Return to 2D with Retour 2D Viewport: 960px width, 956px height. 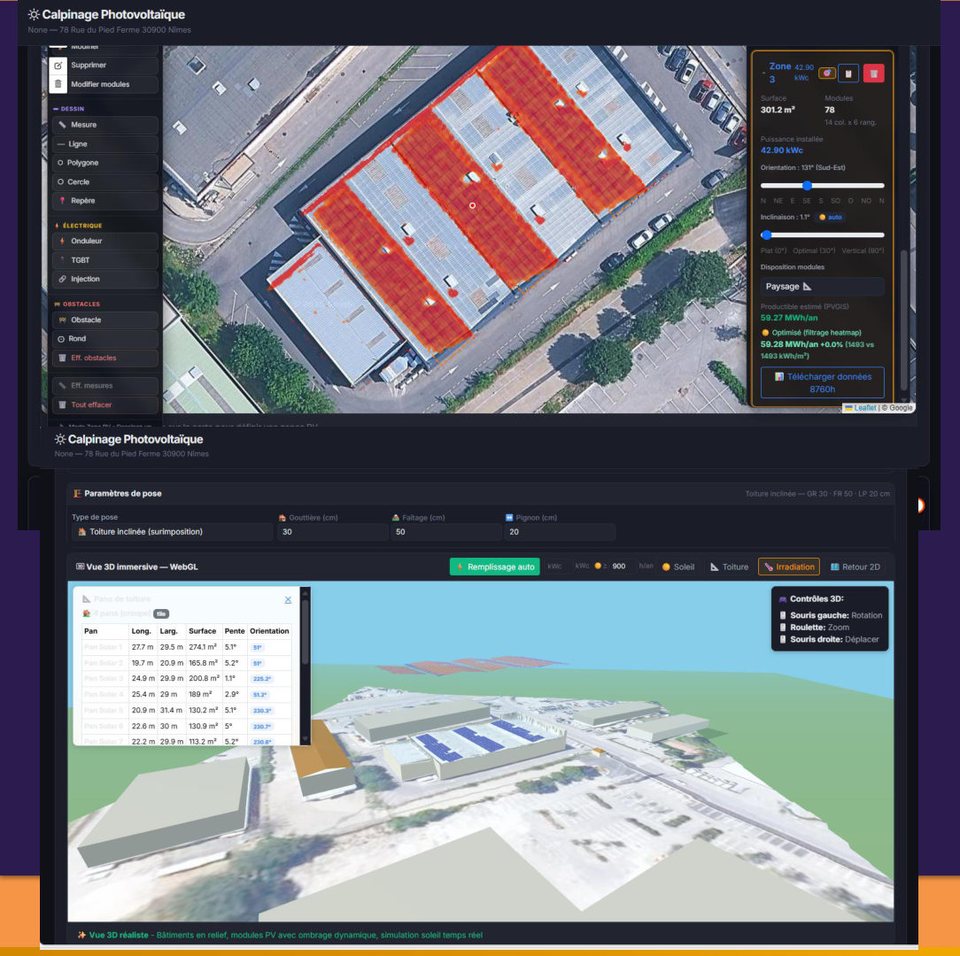[x=855, y=567]
